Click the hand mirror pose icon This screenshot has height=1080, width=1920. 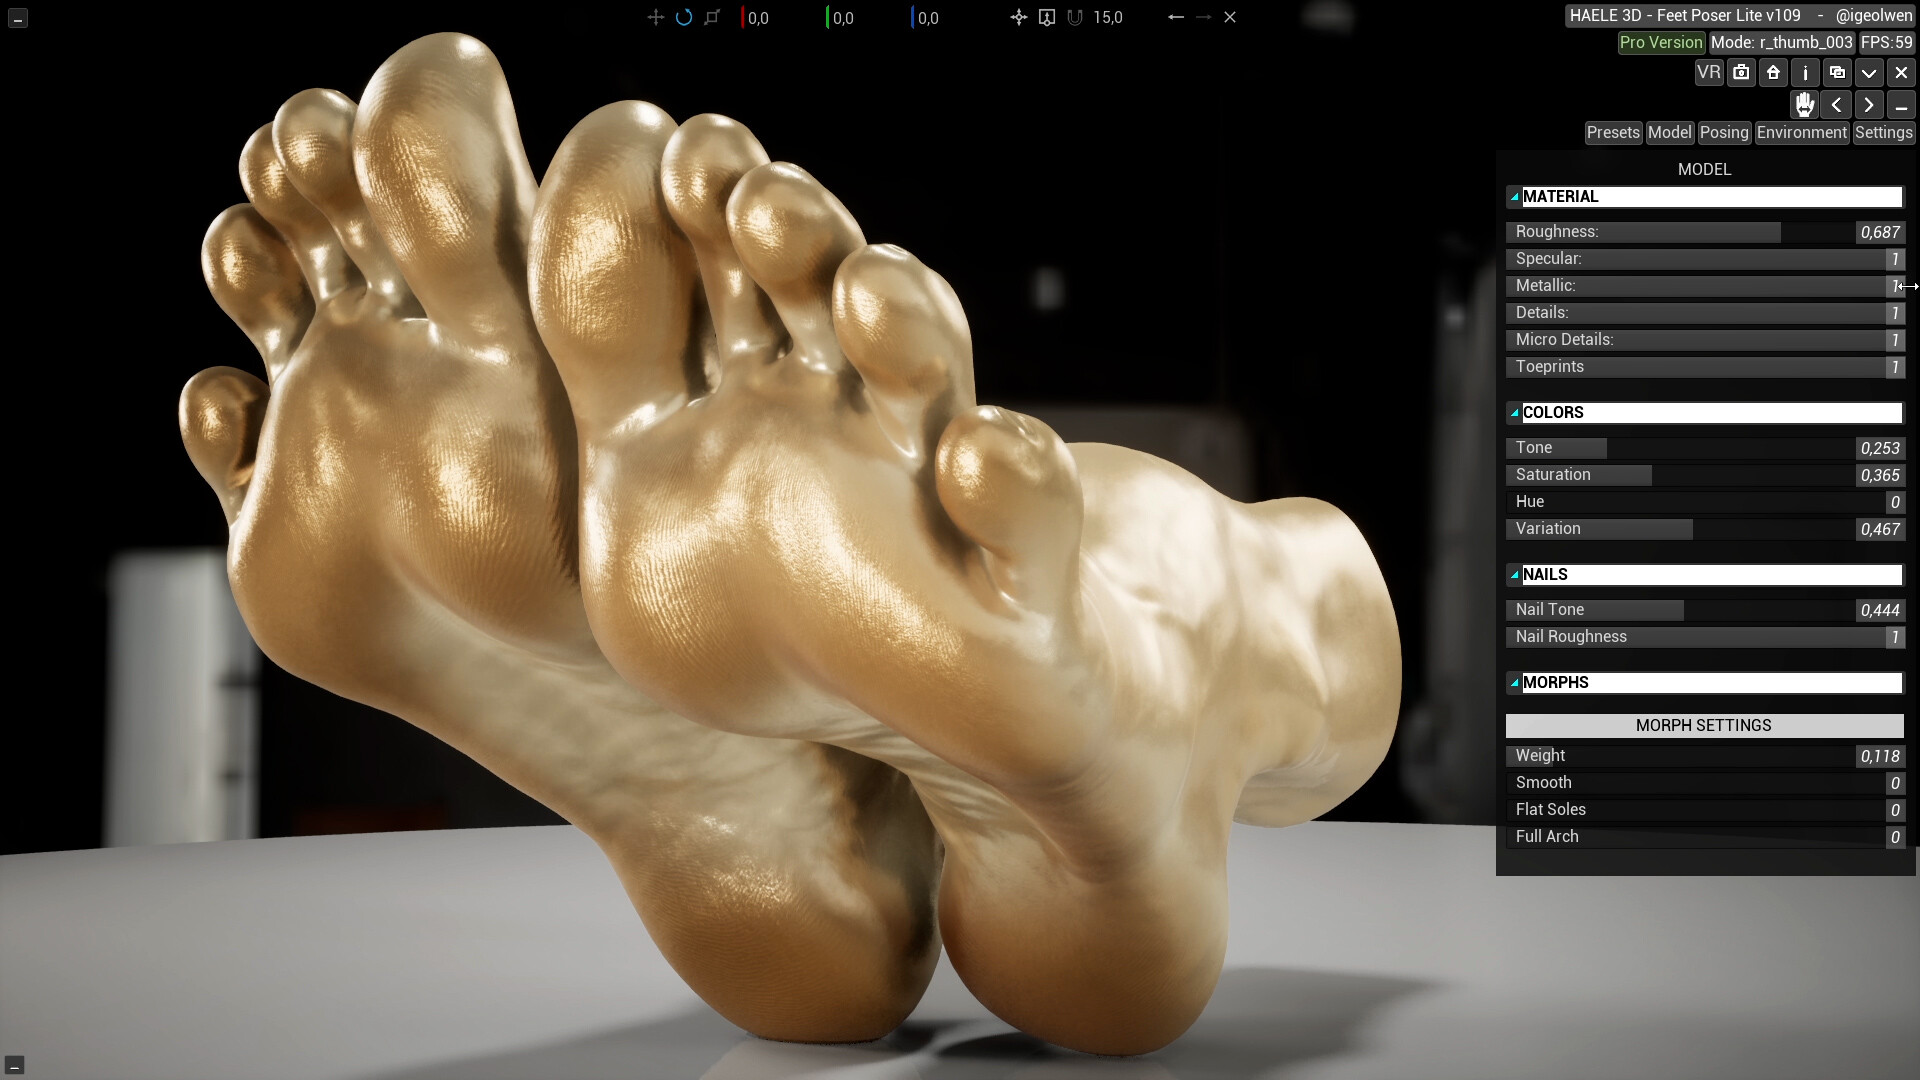click(x=1805, y=105)
